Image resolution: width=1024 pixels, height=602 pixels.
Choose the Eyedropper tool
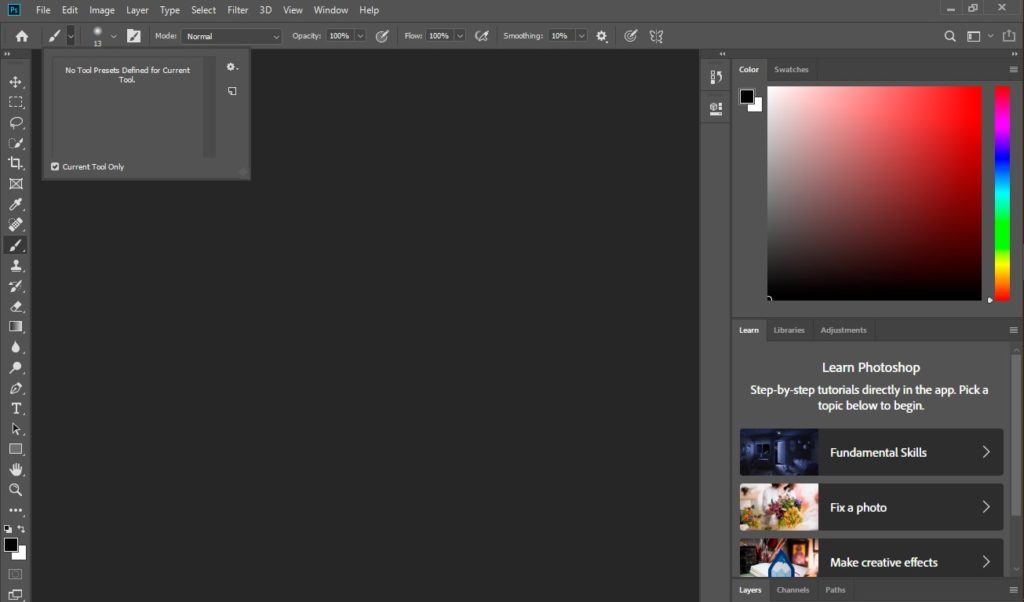(x=16, y=204)
